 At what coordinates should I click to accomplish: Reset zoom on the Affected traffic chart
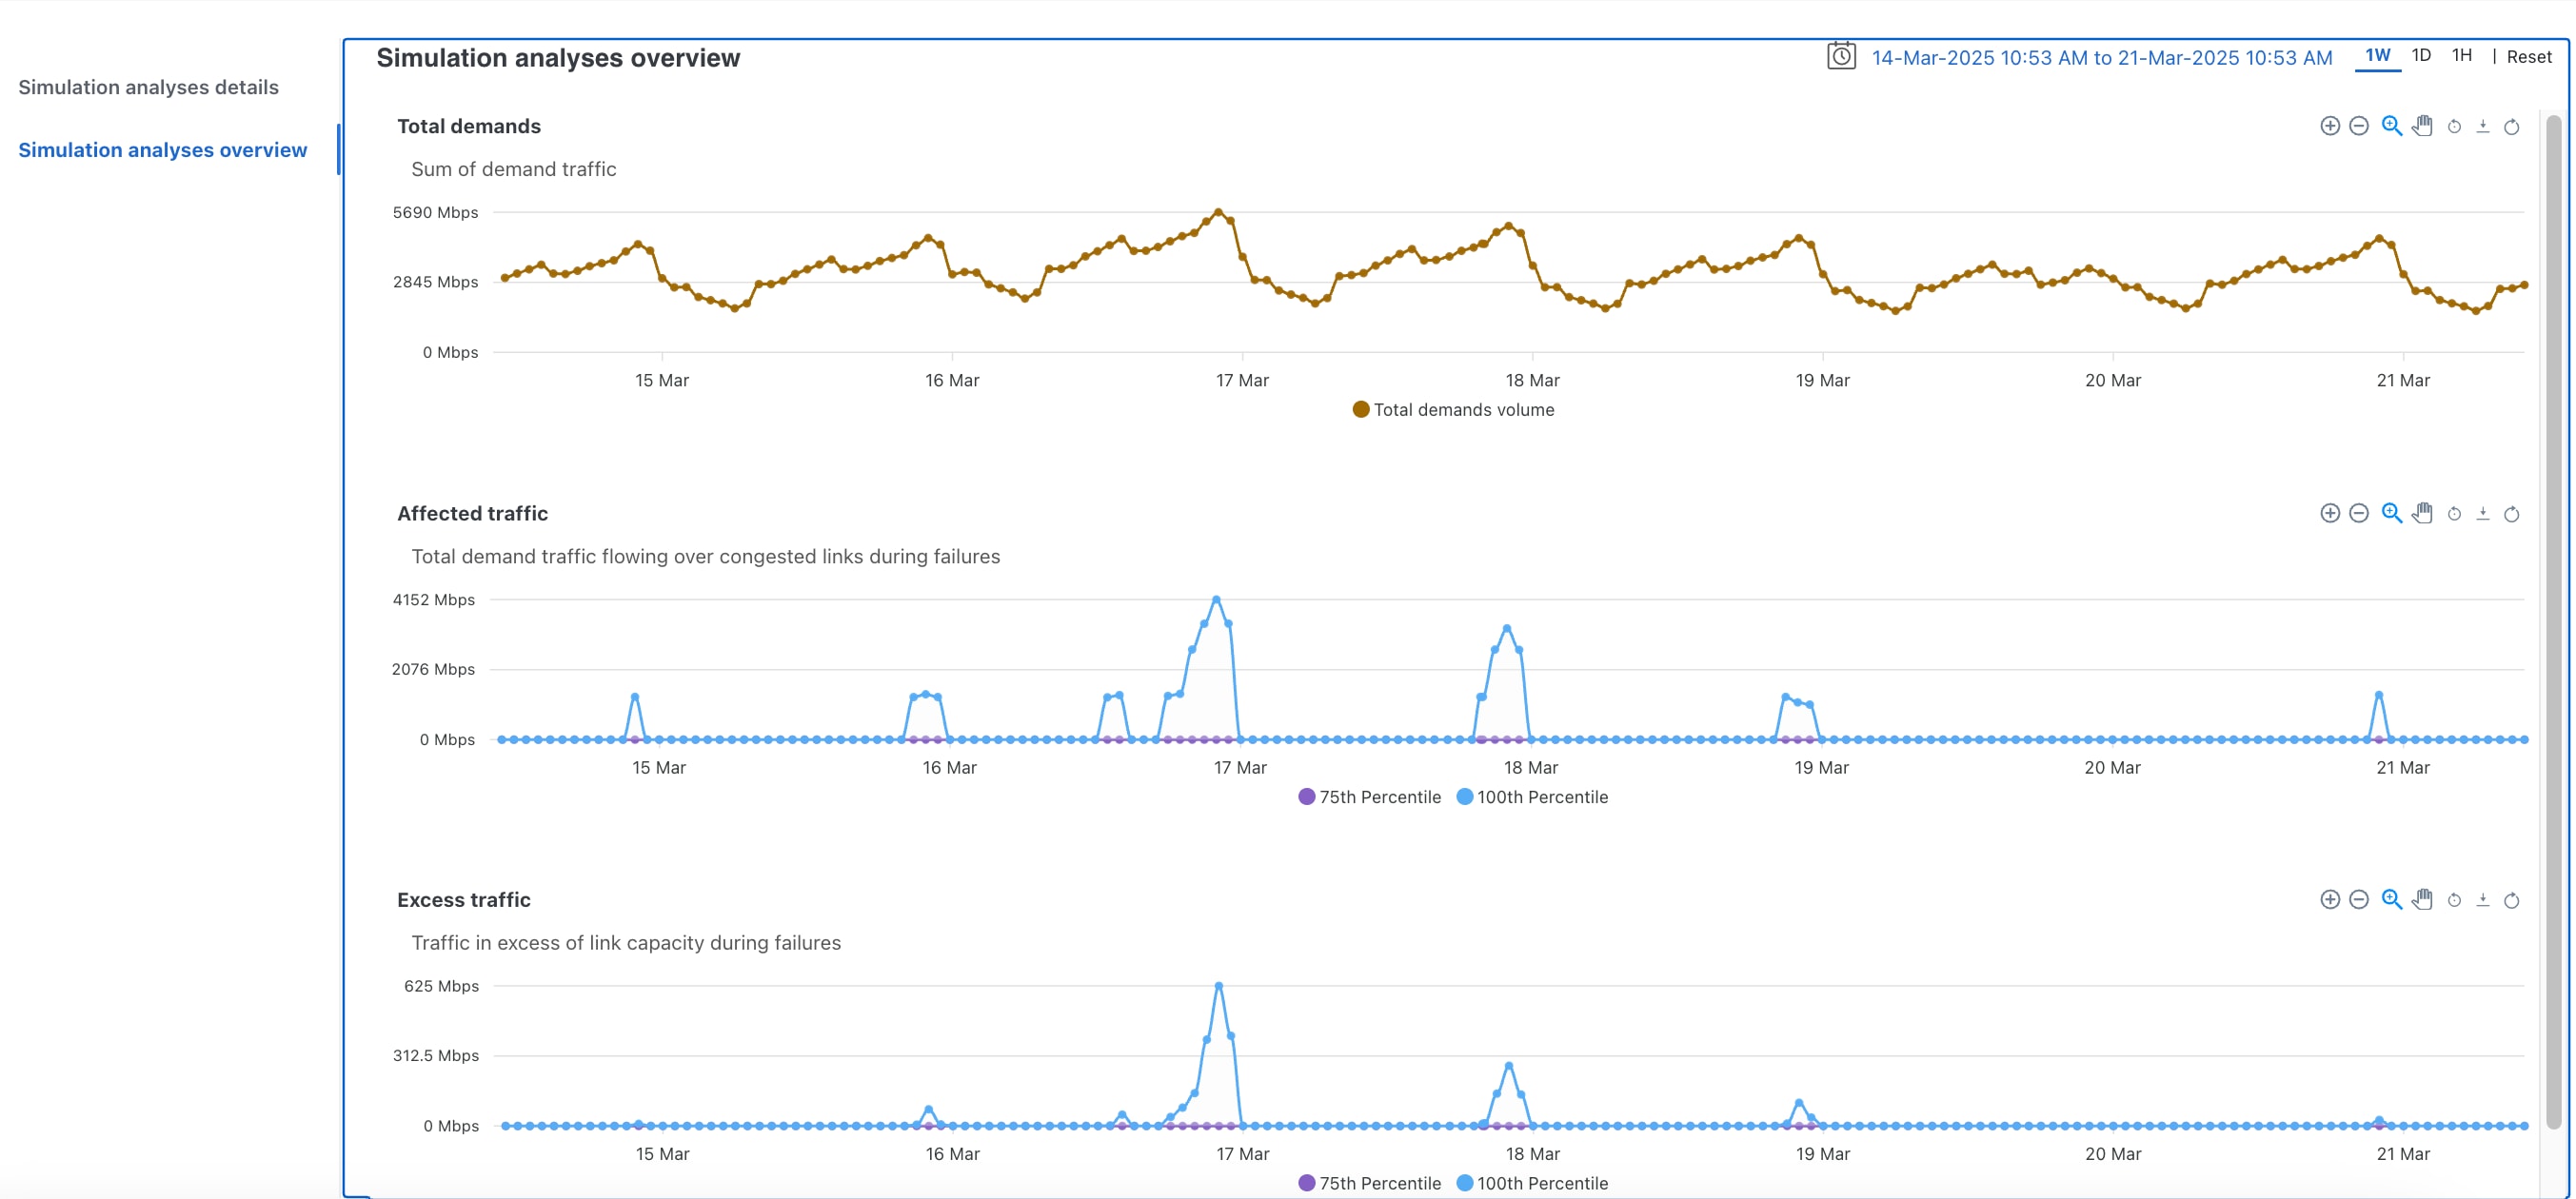point(2454,514)
